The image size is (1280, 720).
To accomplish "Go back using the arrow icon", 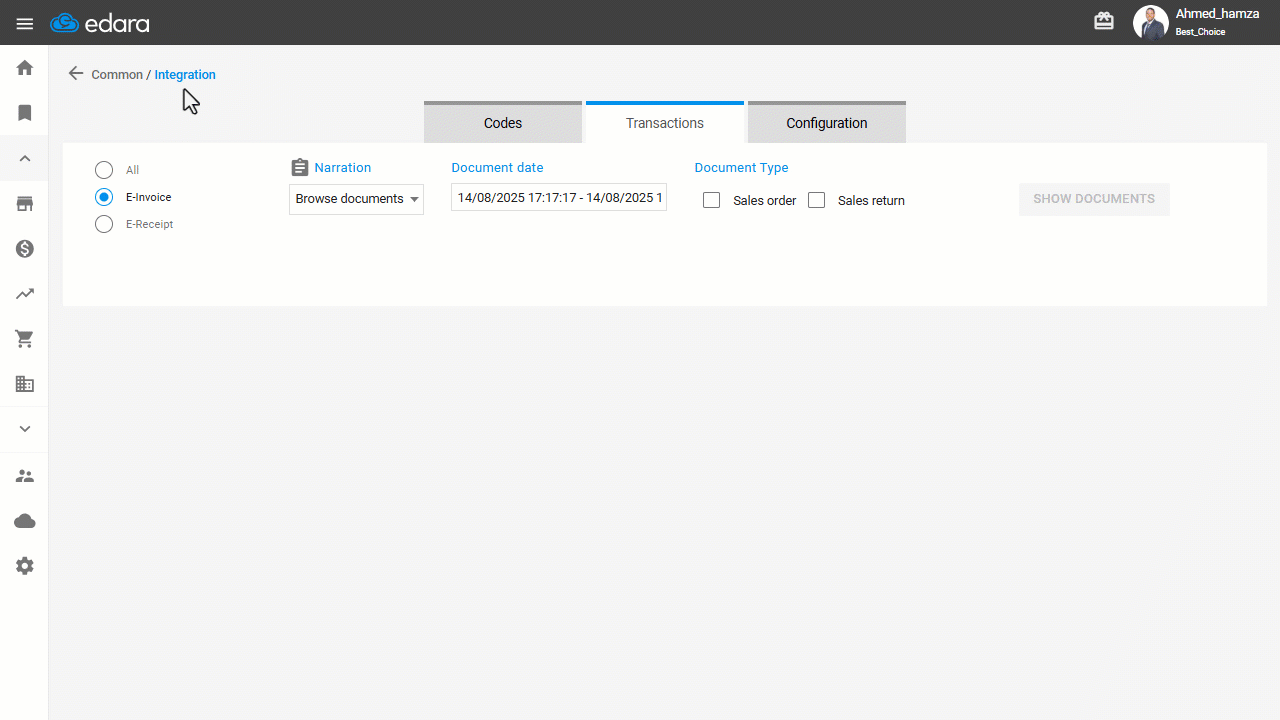I will (x=76, y=73).
